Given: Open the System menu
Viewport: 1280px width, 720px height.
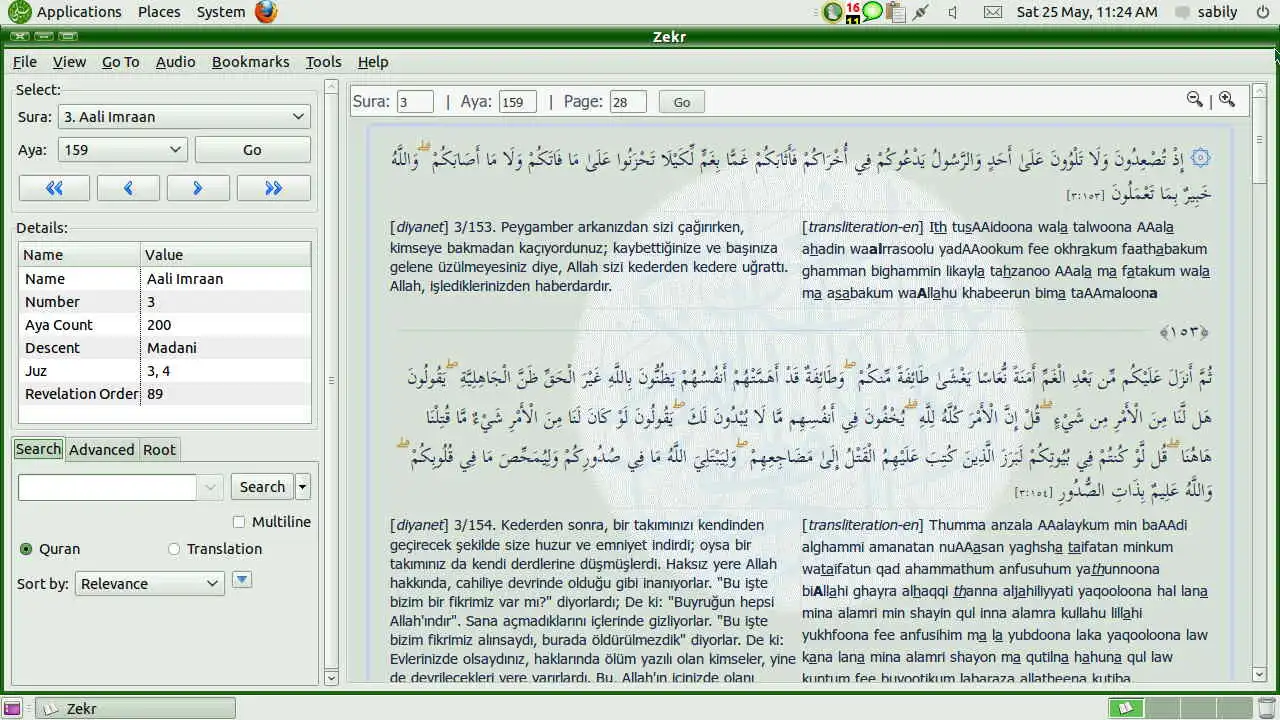Looking at the screenshot, I should (221, 12).
